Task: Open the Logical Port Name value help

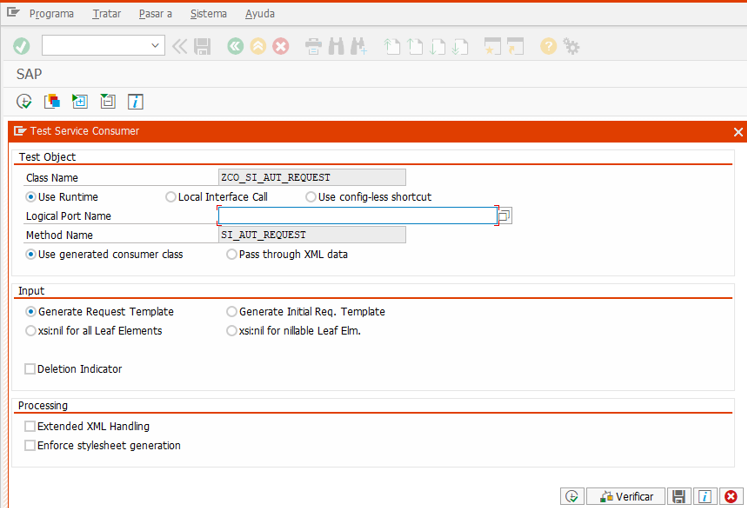Action: (x=505, y=216)
